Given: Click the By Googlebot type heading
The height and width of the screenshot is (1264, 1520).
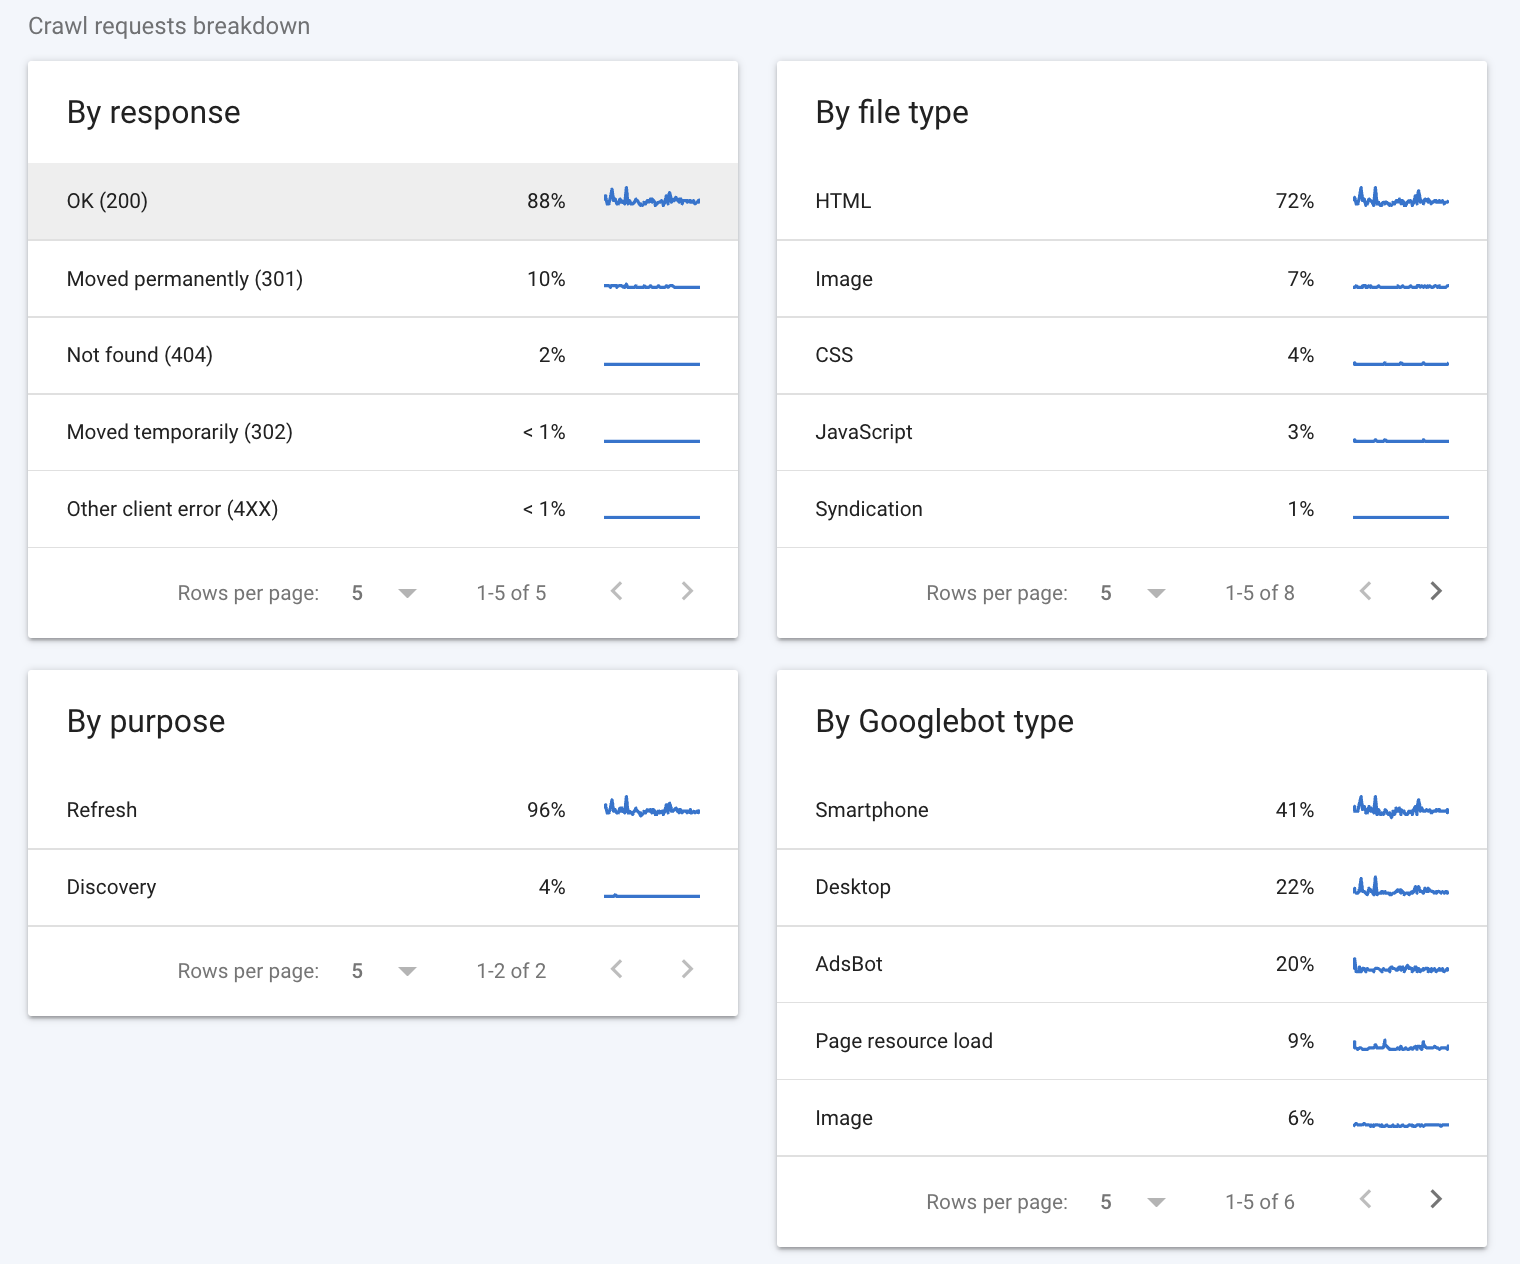Looking at the screenshot, I should (x=944, y=721).
